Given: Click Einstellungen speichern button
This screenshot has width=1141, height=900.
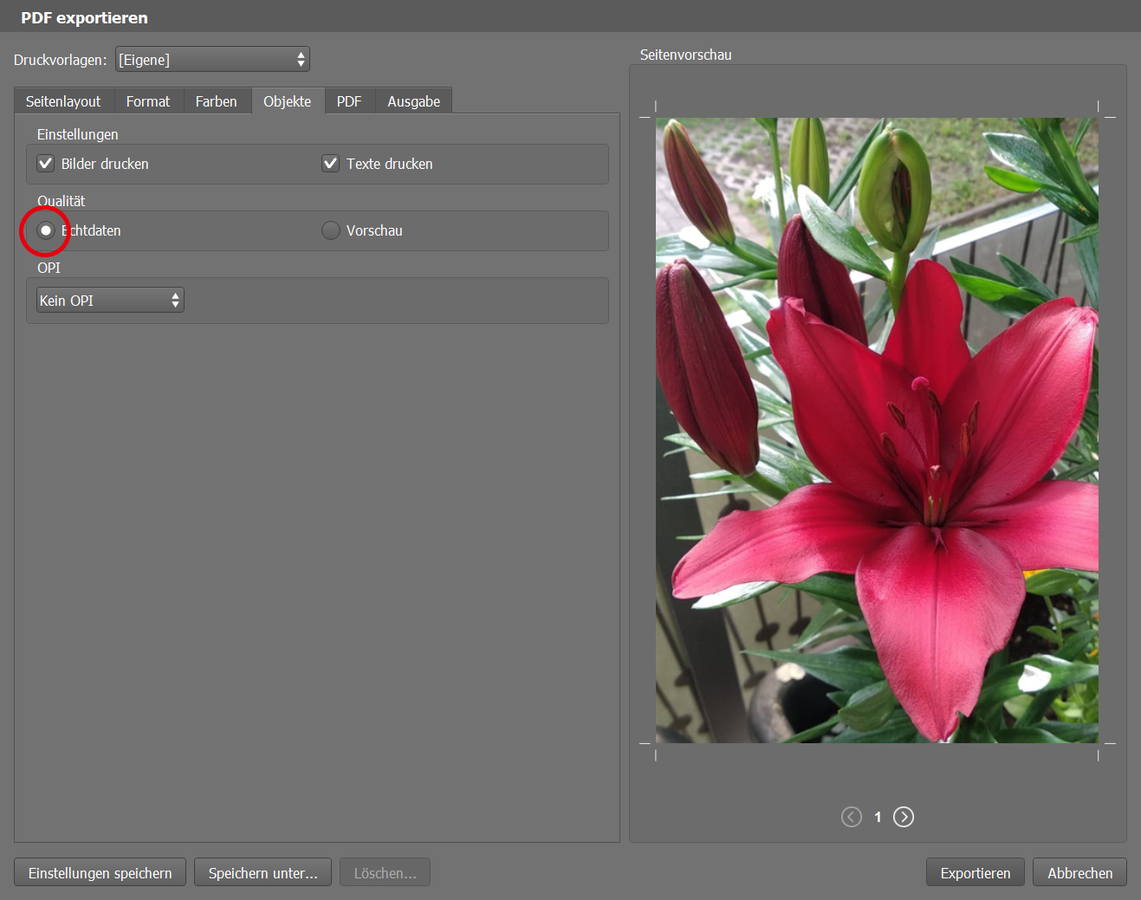Looking at the screenshot, I should (100, 872).
